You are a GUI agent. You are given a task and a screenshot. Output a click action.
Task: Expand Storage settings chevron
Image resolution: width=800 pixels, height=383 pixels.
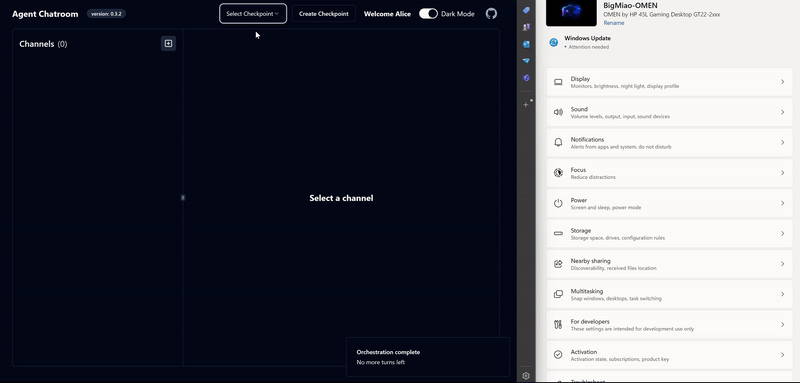[783, 234]
